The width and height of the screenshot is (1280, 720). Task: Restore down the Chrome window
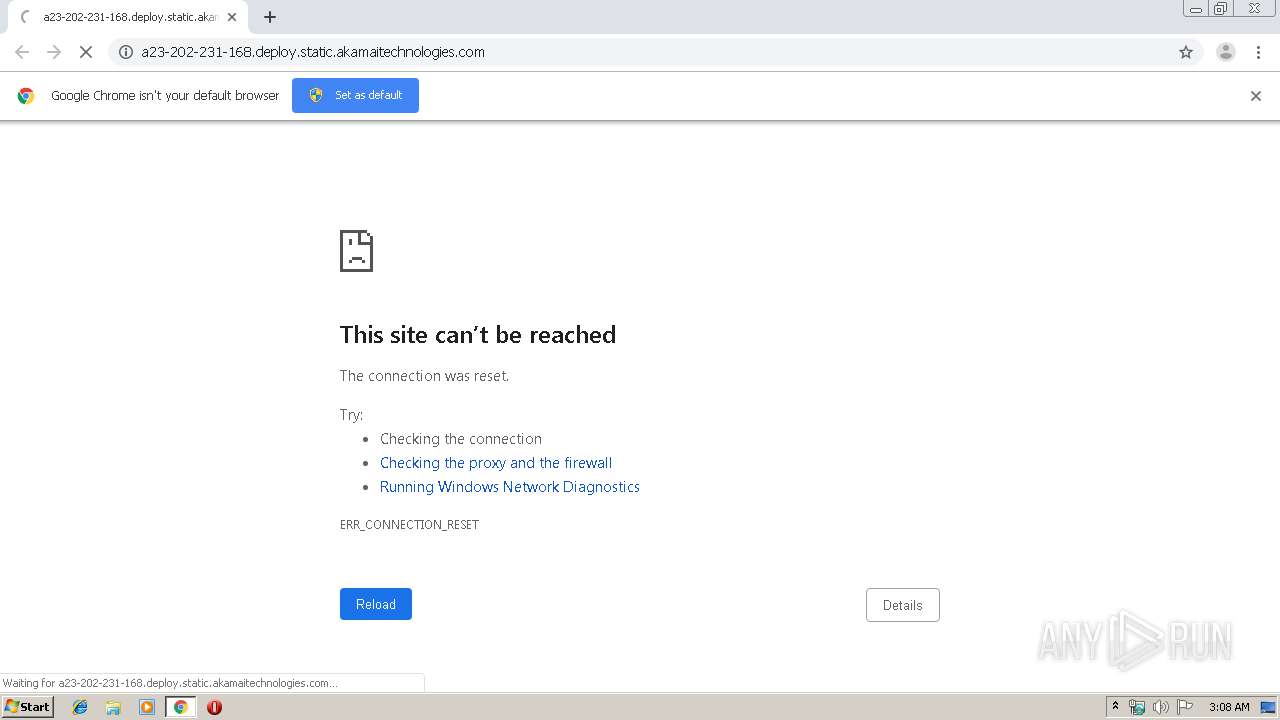[x=1221, y=9]
